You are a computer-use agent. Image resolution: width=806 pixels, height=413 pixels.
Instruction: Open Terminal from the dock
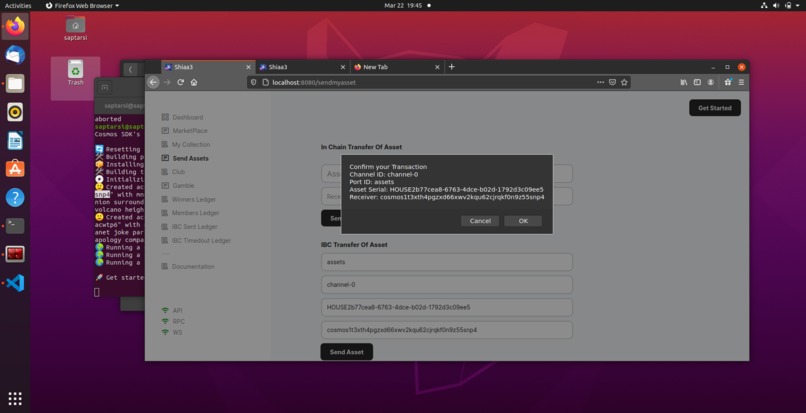(x=15, y=226)
